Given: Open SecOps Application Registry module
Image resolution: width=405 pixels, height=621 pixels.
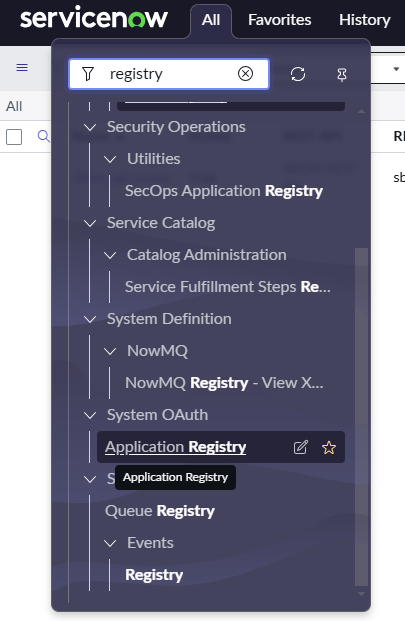Looking at the screenshot, I should point(224,191).
